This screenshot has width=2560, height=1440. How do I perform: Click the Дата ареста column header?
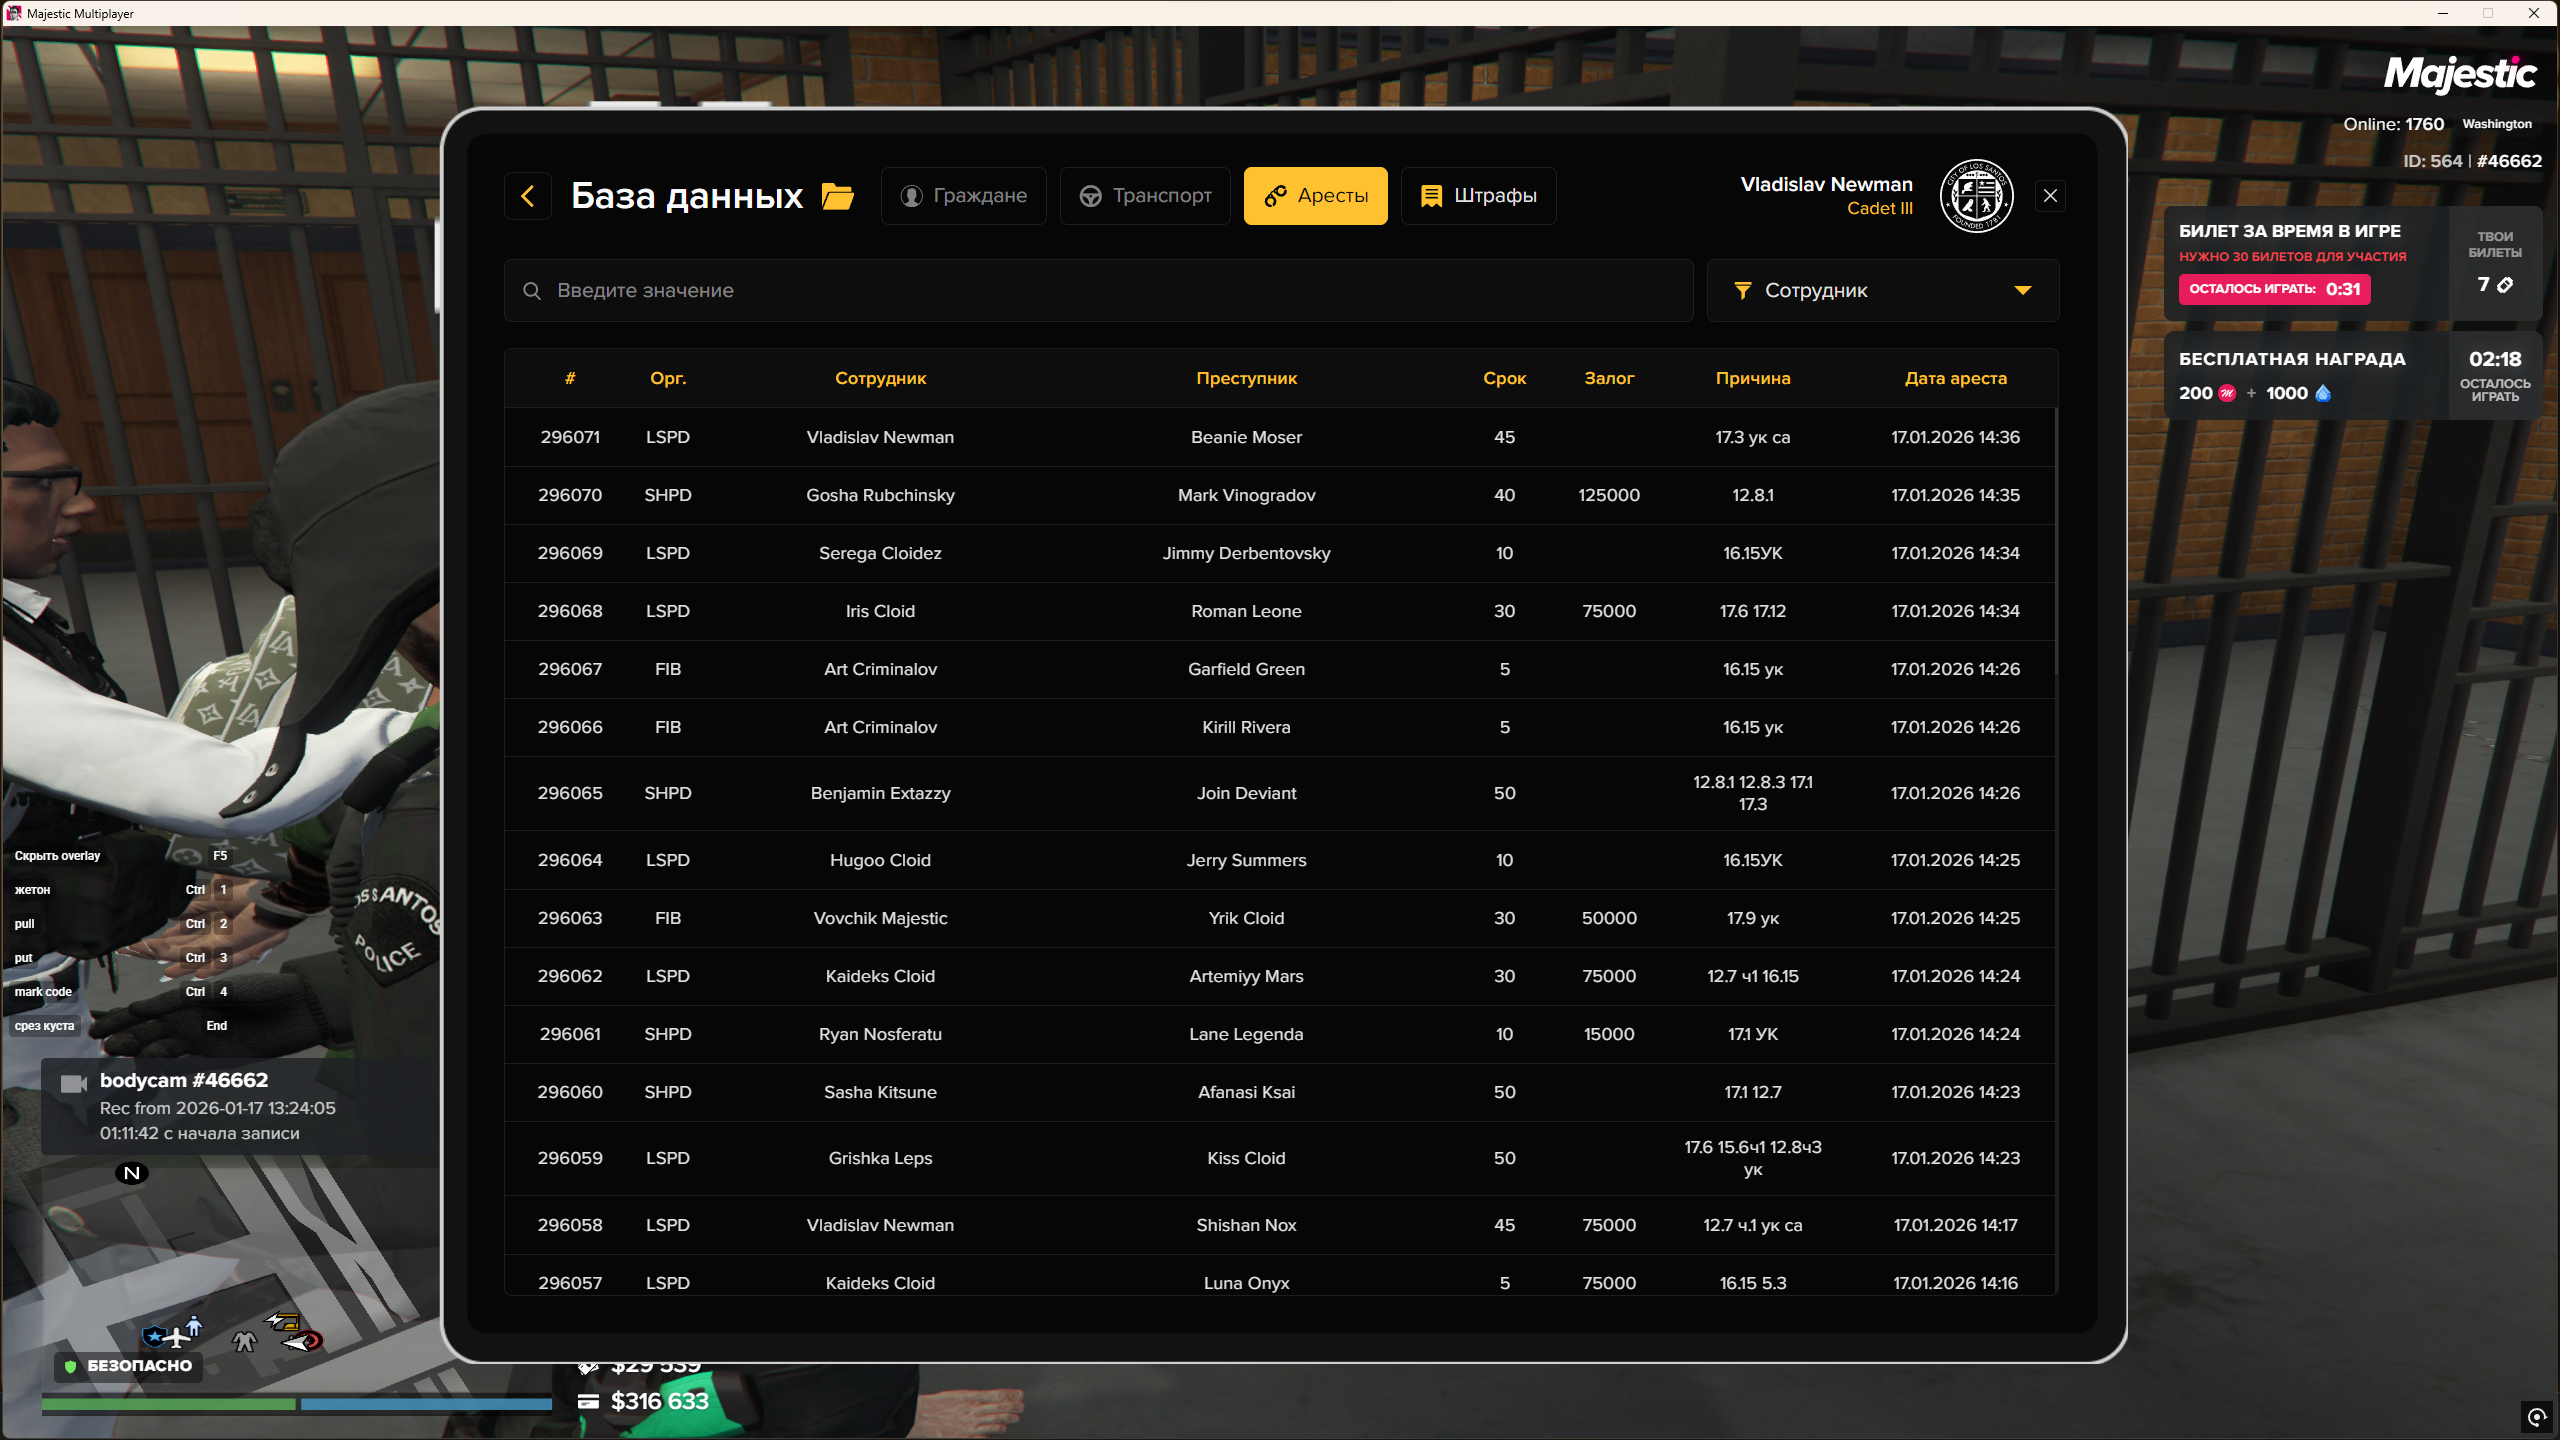tap(1955, 378)
